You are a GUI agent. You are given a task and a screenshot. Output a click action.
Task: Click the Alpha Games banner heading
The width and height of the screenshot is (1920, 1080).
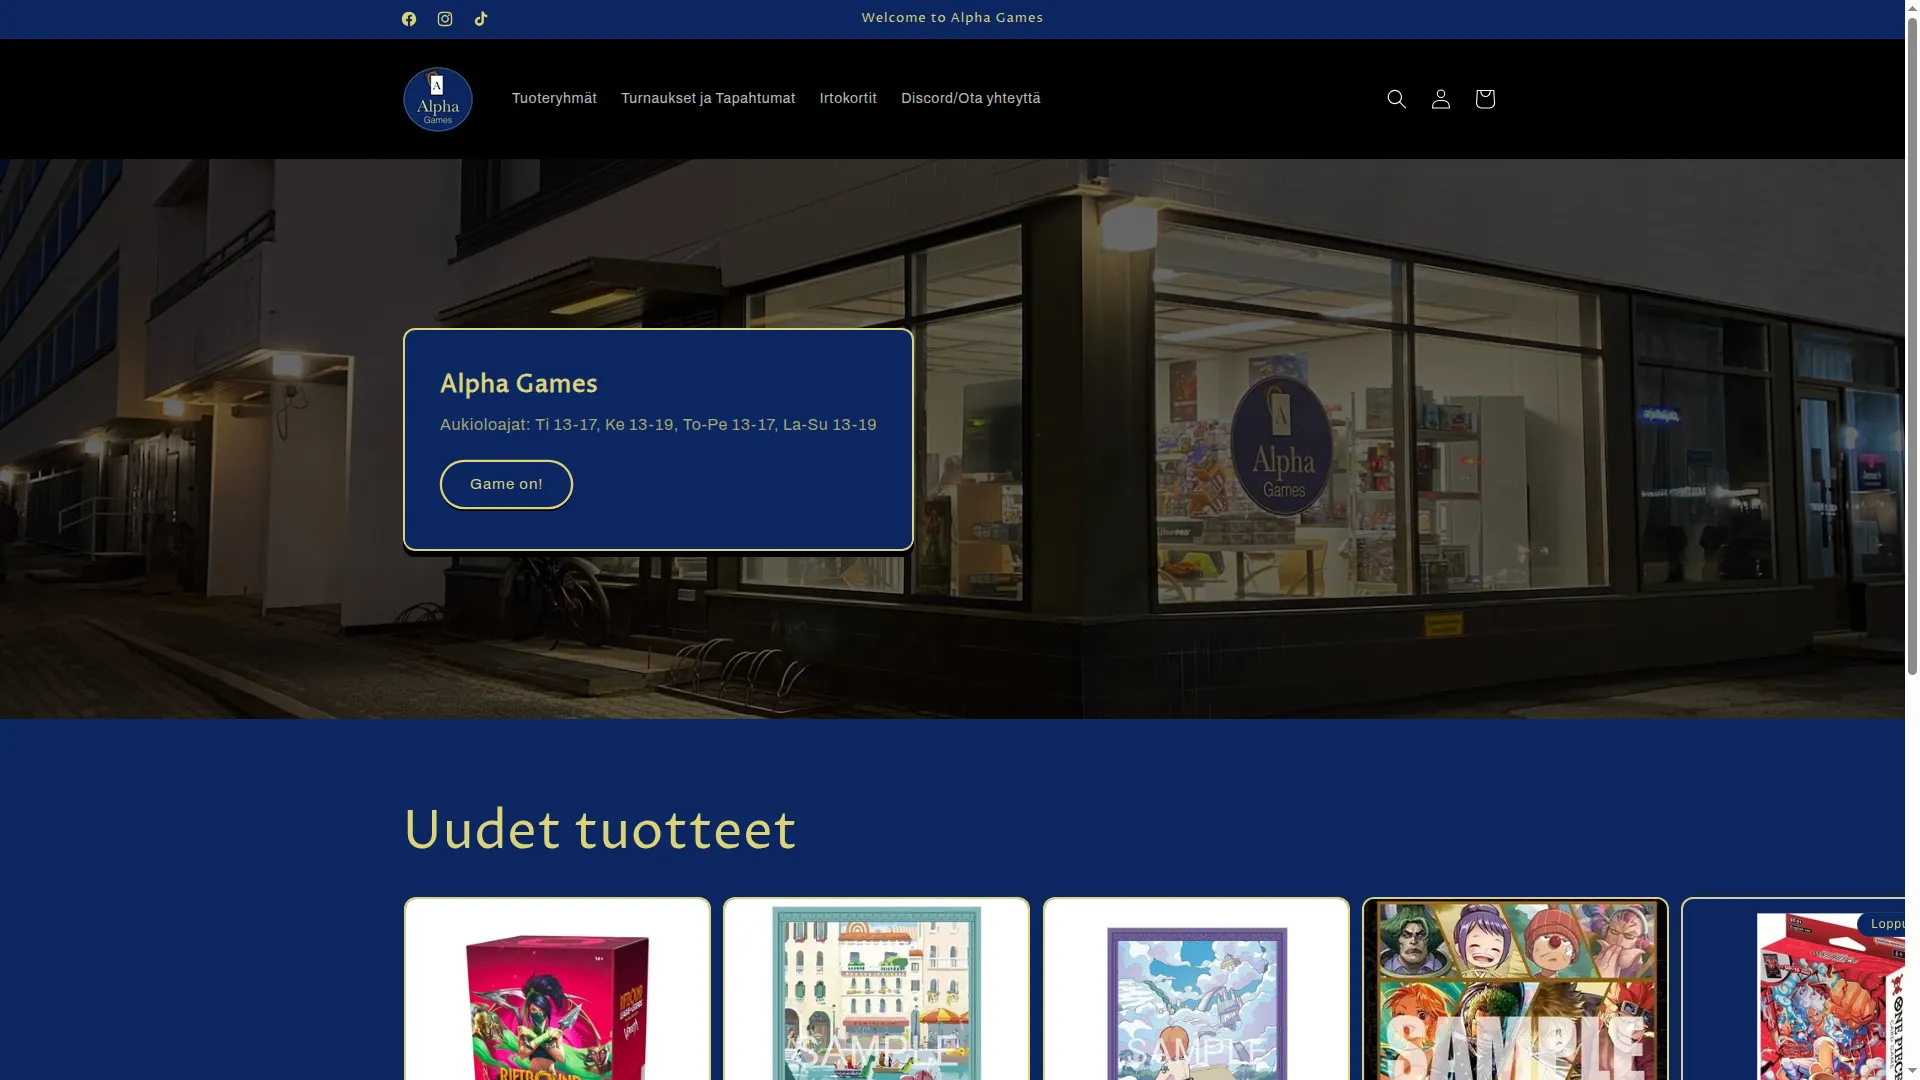(519, 384)
